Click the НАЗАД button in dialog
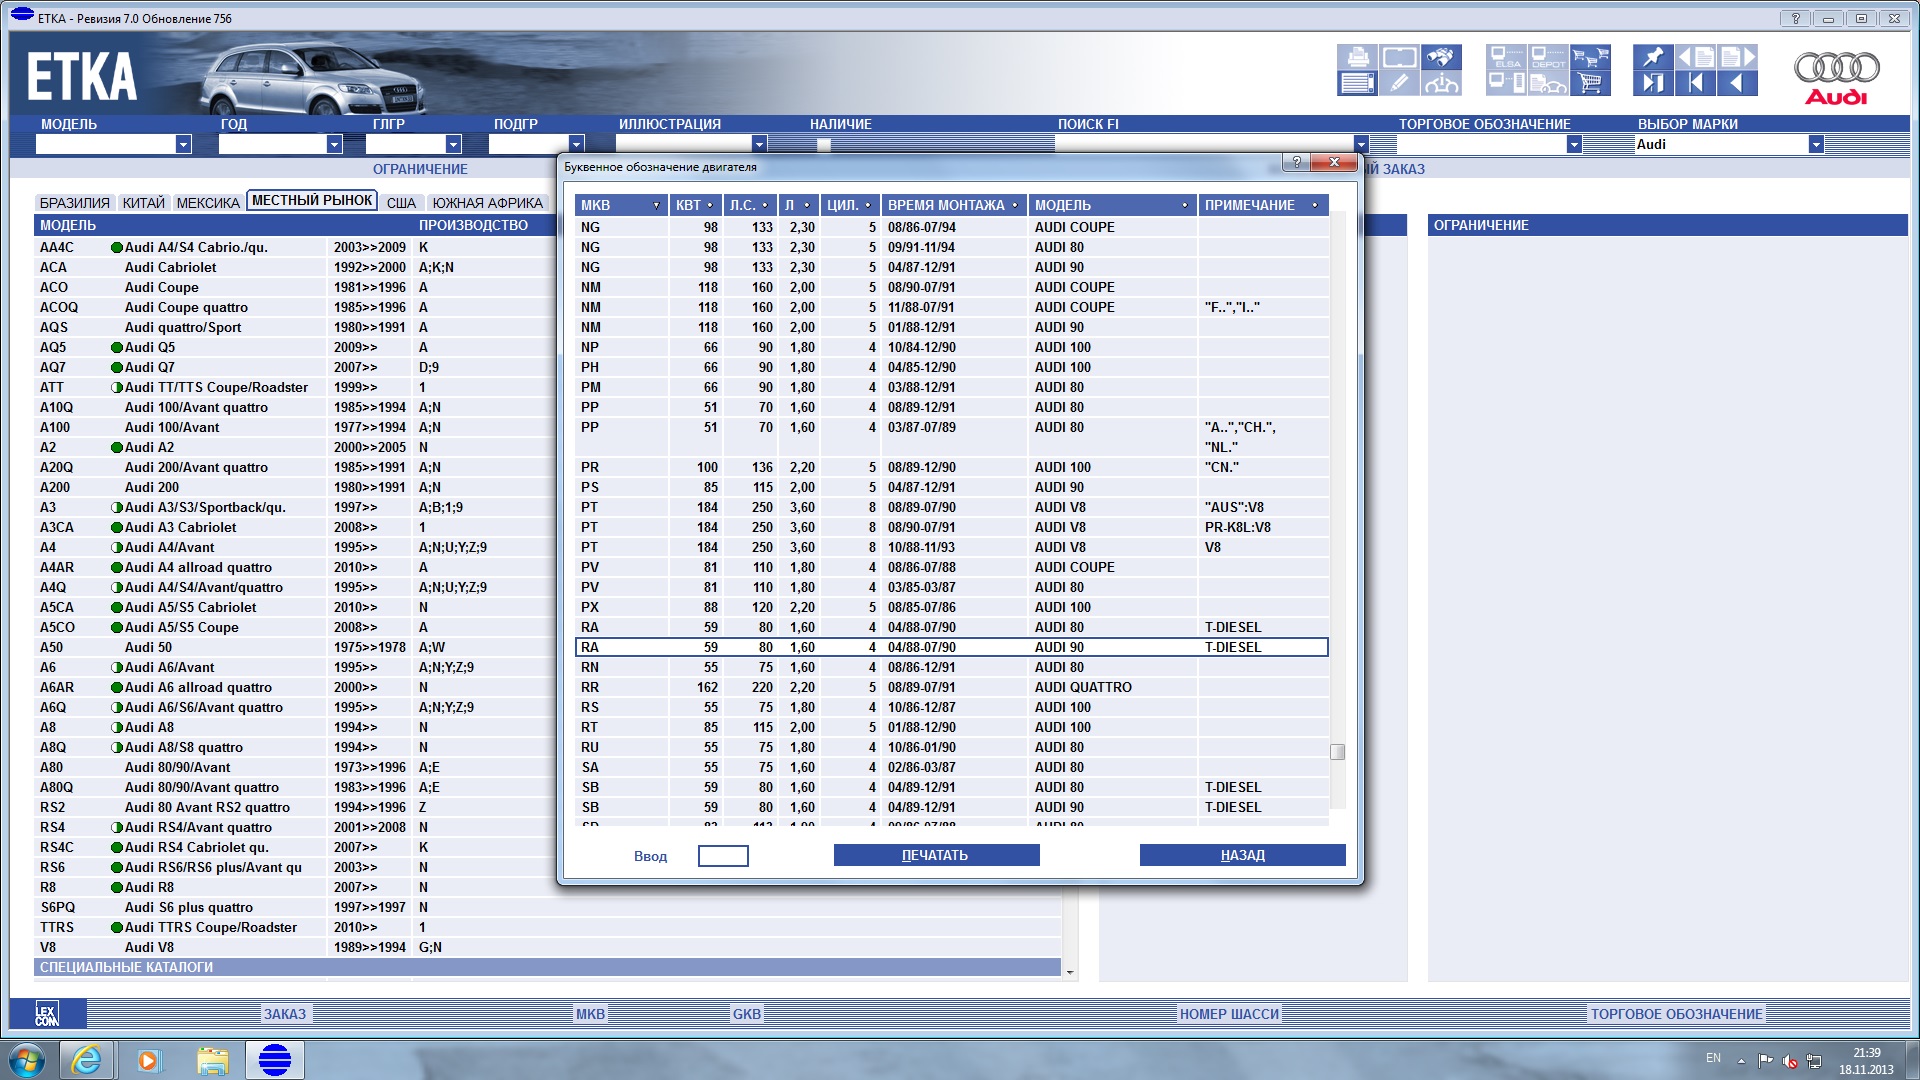This screenshot has height=1080, width=1920. click(1242, 855)
